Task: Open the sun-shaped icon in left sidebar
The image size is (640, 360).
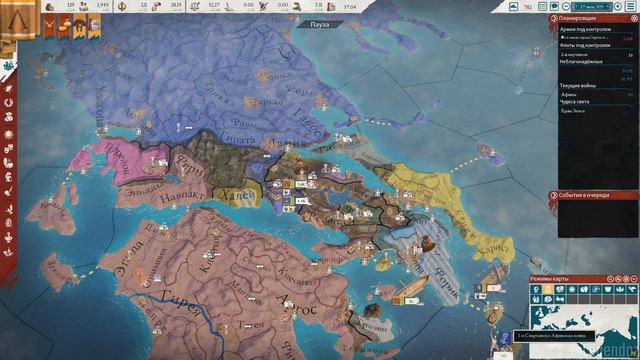Action: (8, 134)
